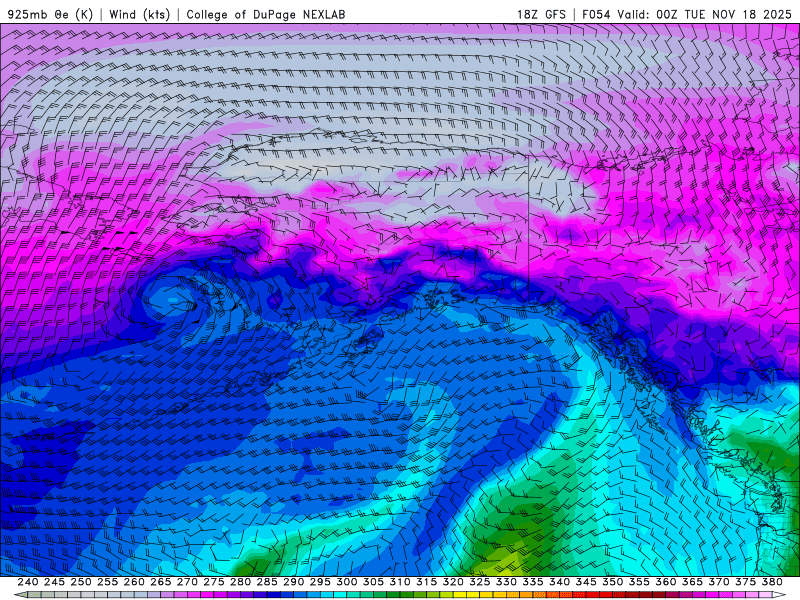This screenshot has height=600, width=800.
Task: Click the 340 colorbar scale label
Action: 559,582
